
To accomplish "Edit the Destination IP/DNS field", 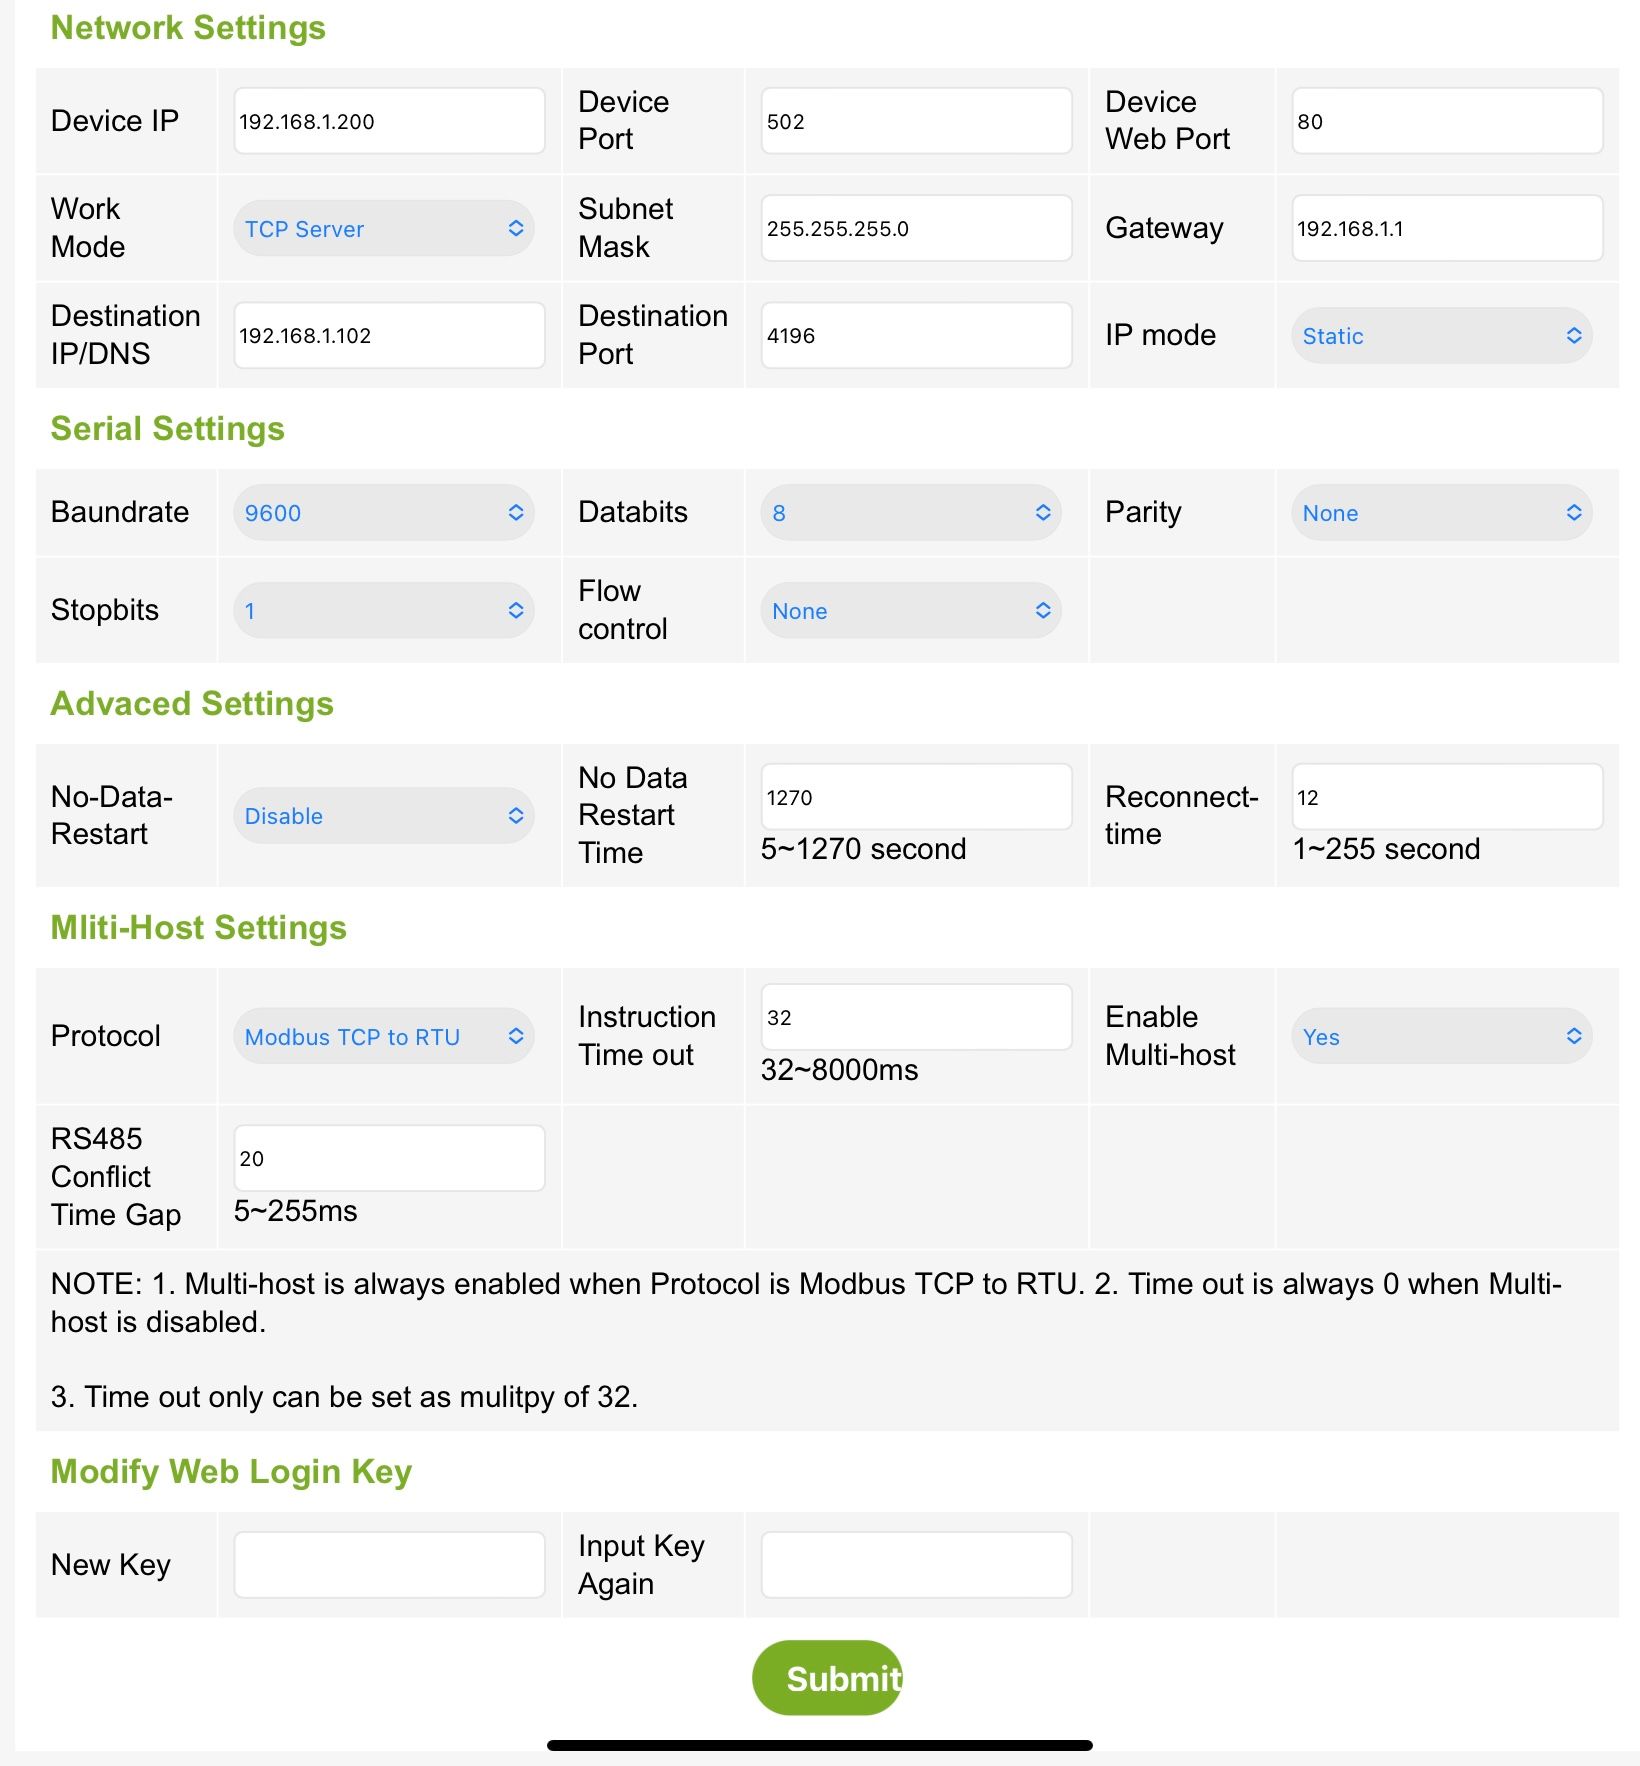I will 389,335.
